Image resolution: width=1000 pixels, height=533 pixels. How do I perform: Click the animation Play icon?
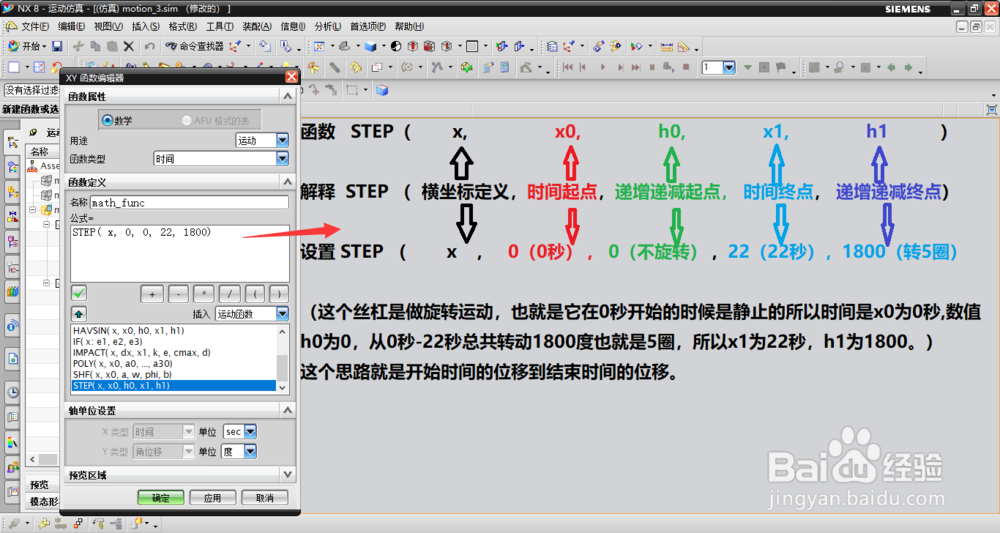[x=602, y=67]
